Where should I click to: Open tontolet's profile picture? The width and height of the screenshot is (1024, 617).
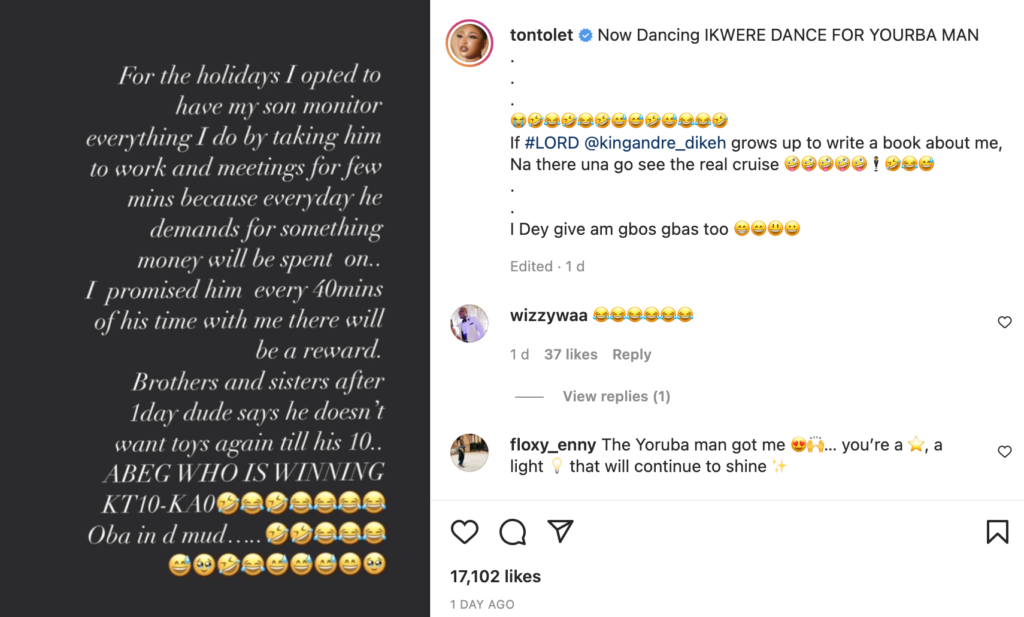[x=470, y=43]
